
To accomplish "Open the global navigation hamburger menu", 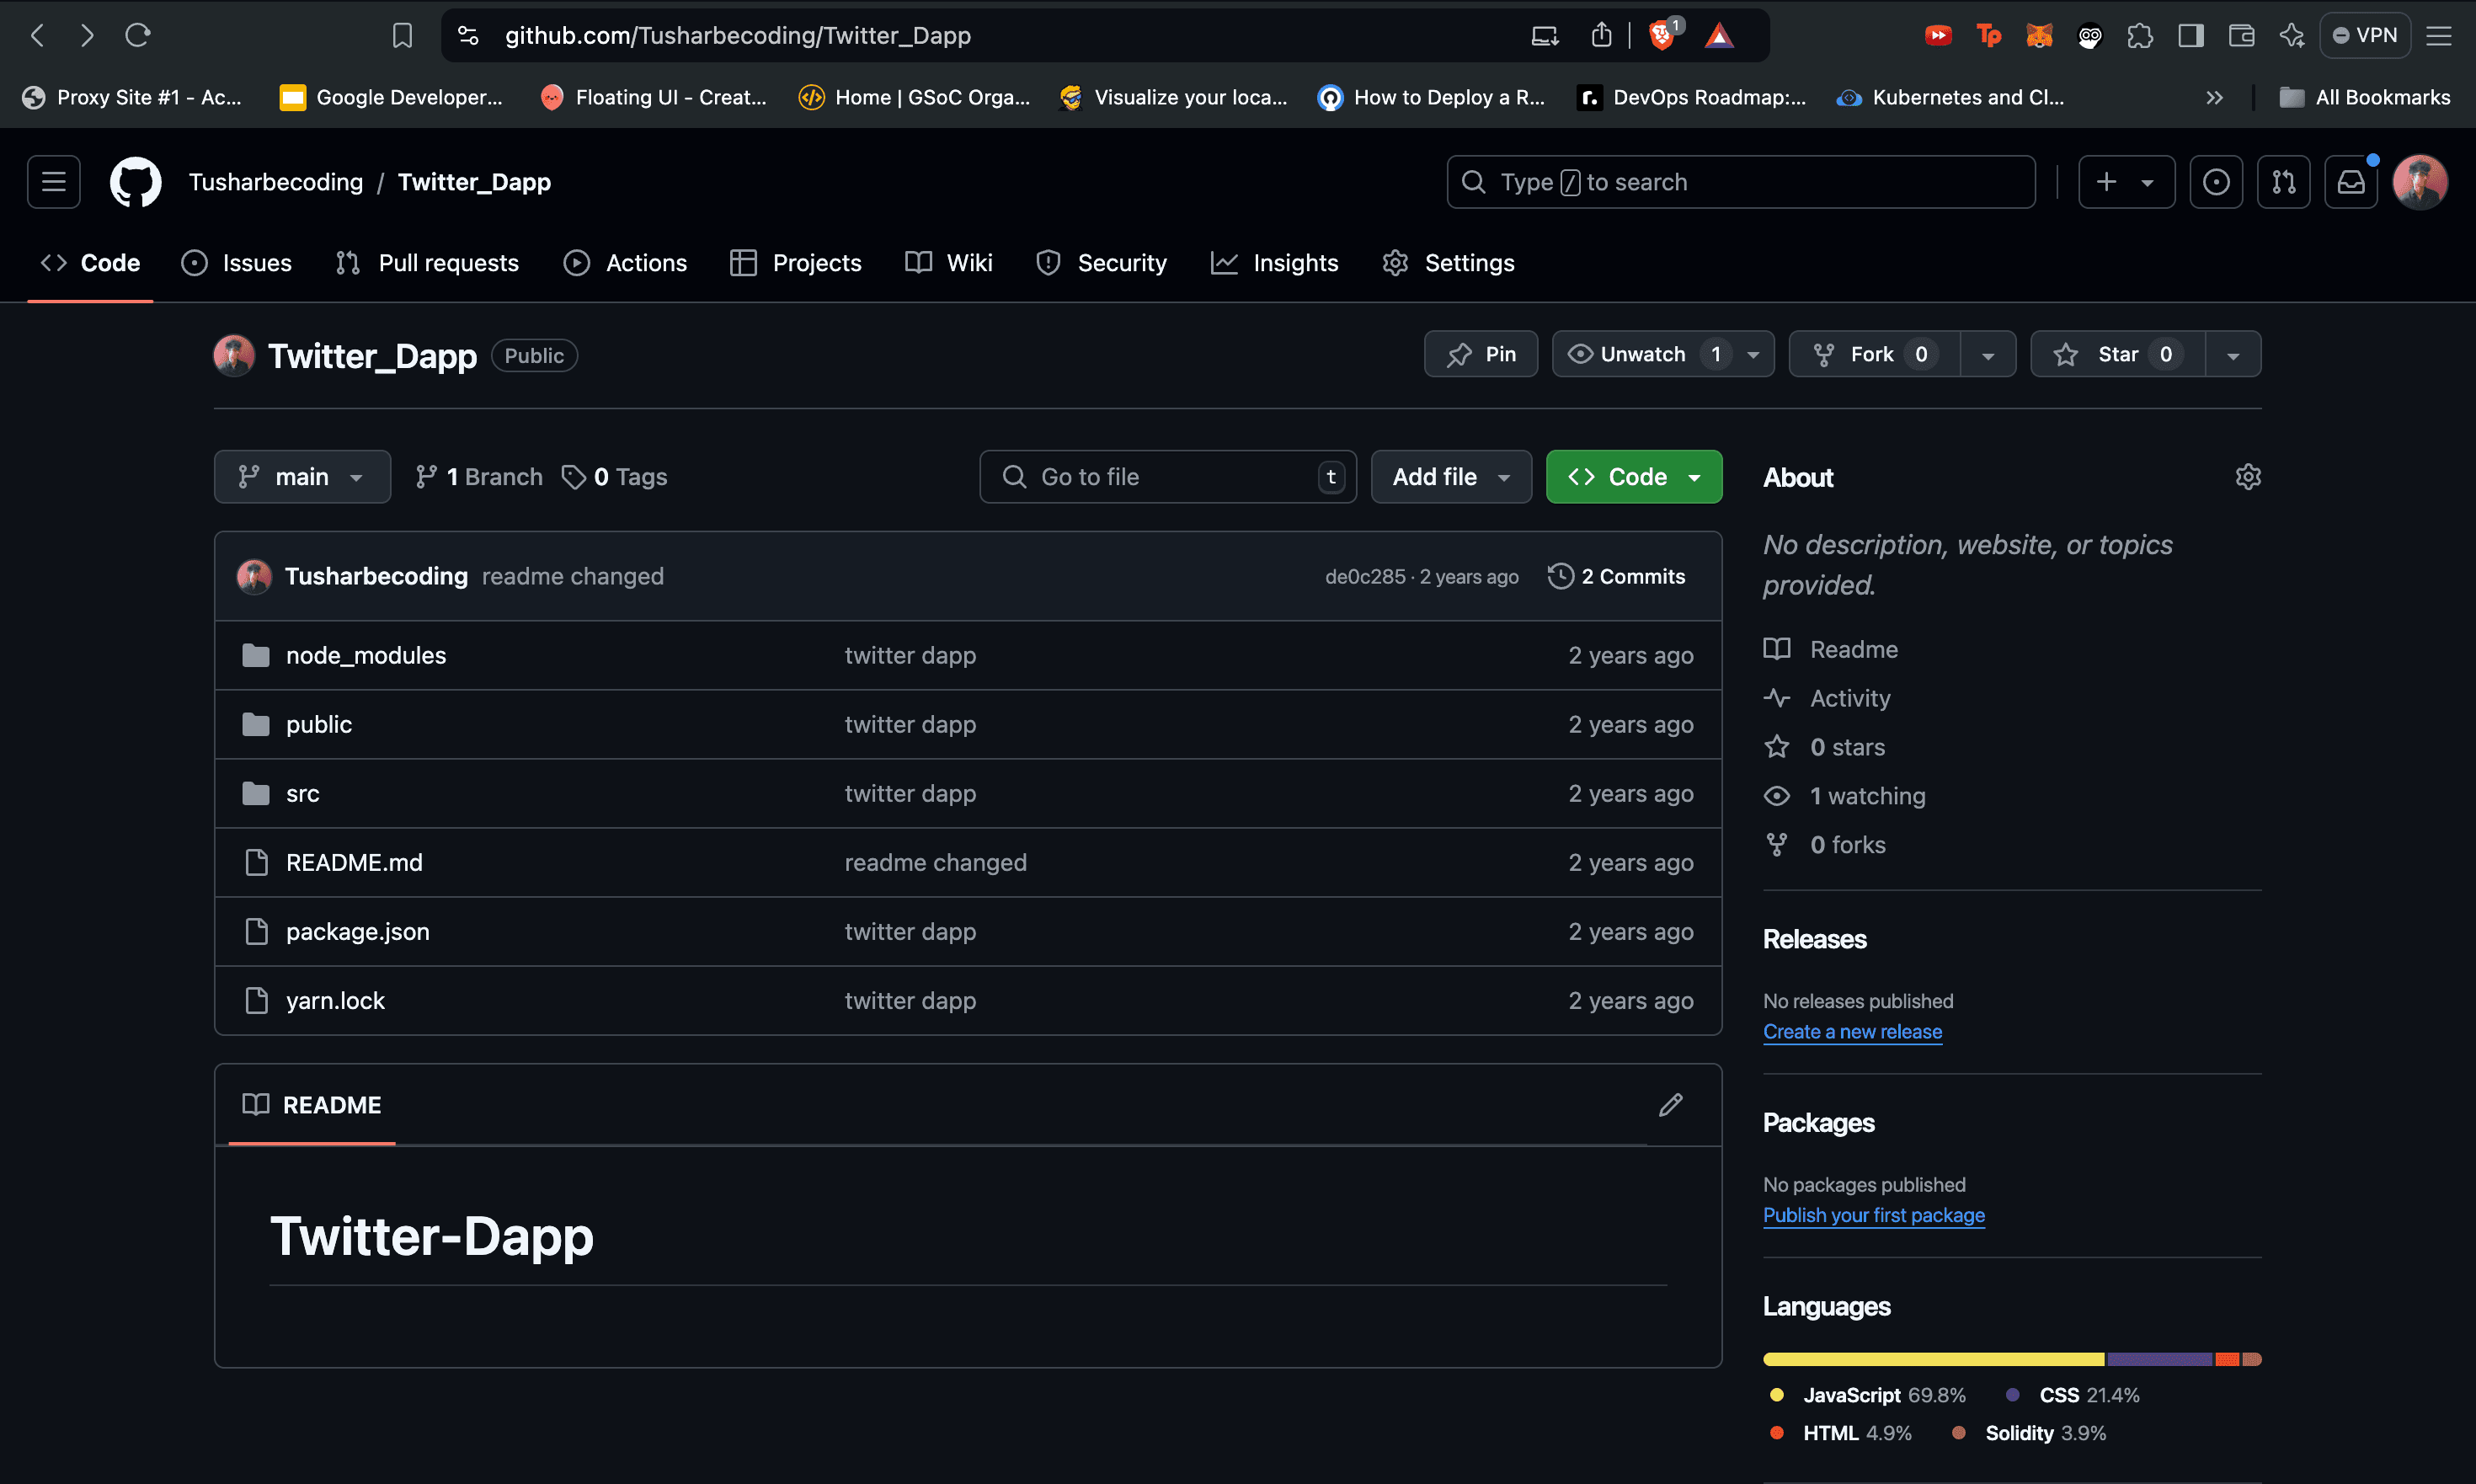I will click(54, 182).
